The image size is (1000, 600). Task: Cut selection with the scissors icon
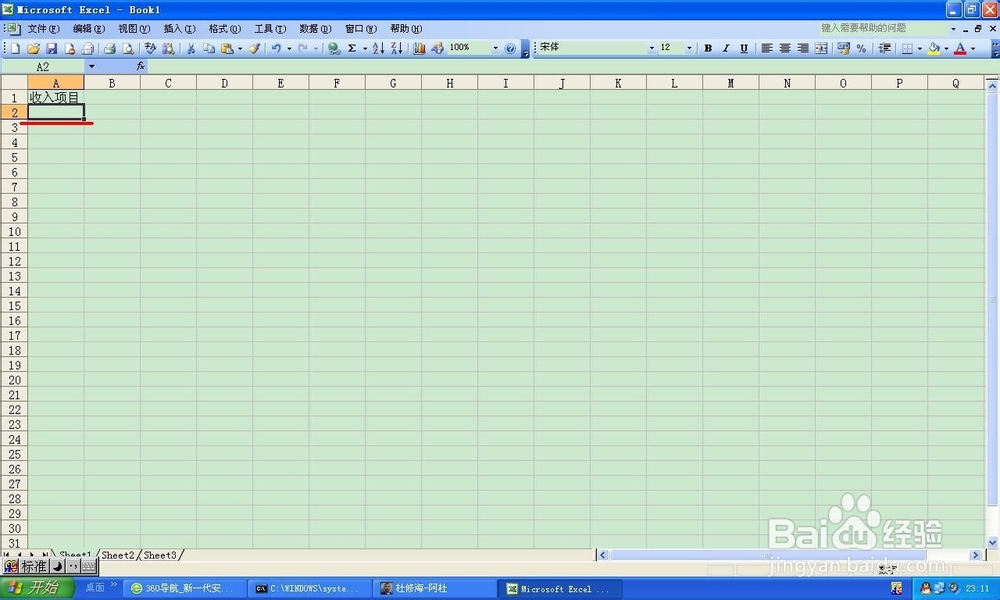[x=190, y=48]
